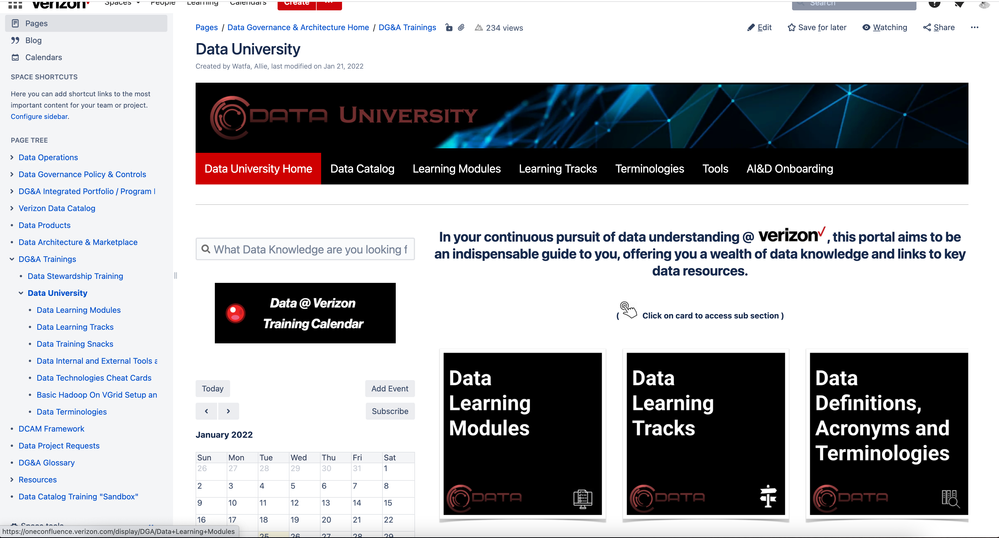This screenshot has height=538, width=999.
Task: Open the Data Learning Tracks card
Action: tap(706, 433)
